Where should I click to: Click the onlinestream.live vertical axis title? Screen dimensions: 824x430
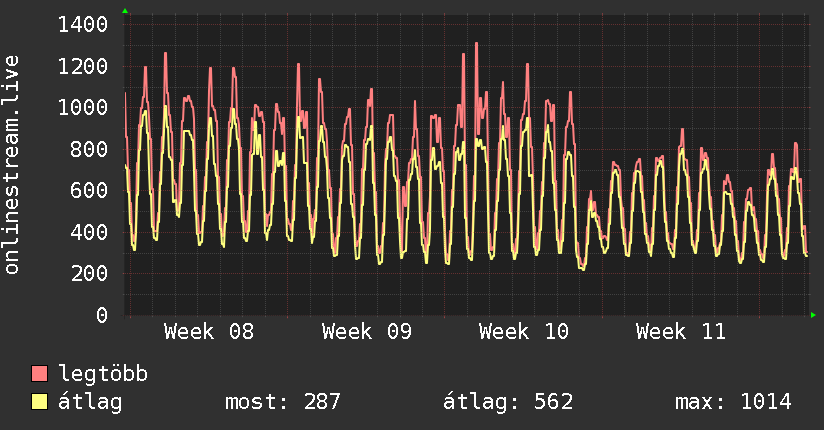click(11, 165)
